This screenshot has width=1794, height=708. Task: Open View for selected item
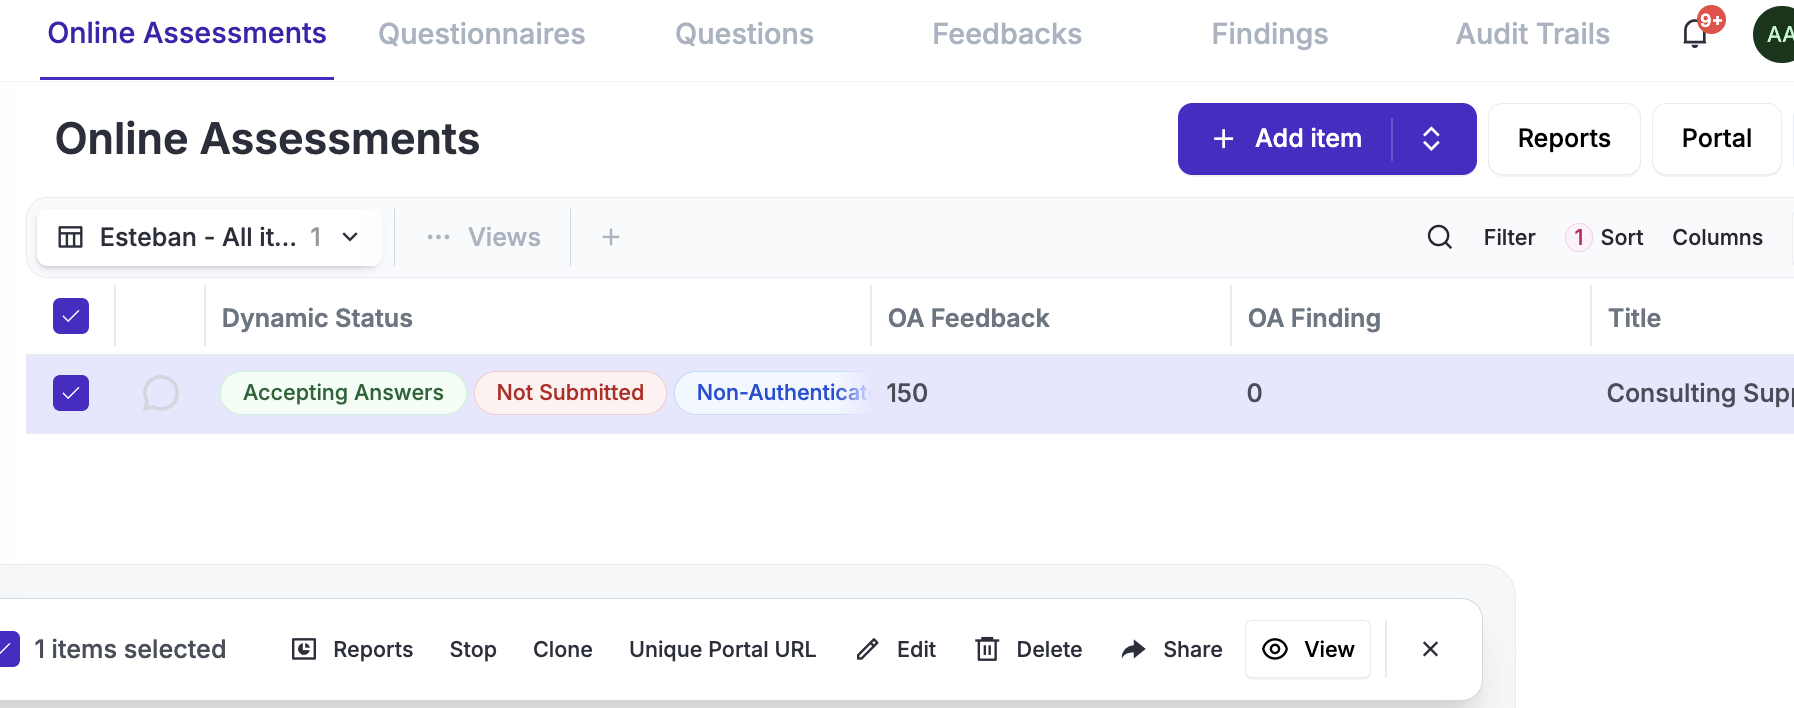pyautogui.click(x=1308, y=649)
